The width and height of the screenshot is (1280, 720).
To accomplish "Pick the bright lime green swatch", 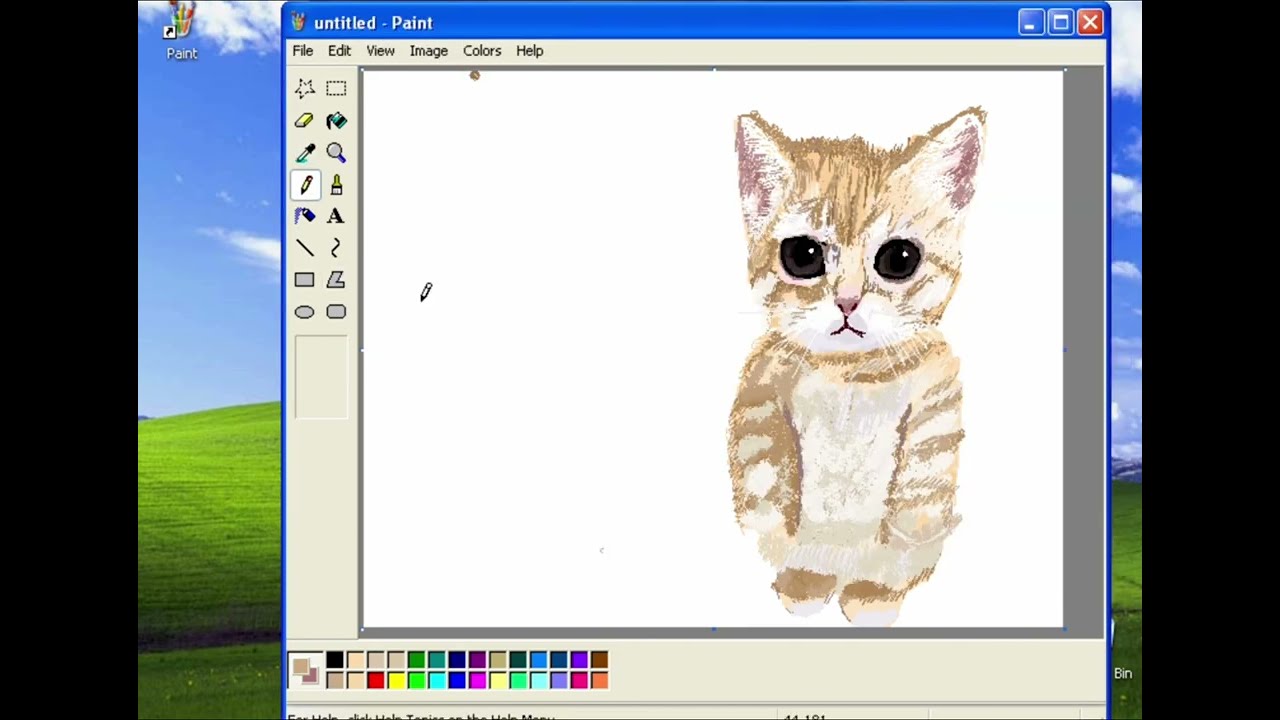I will tap(416, 680).
